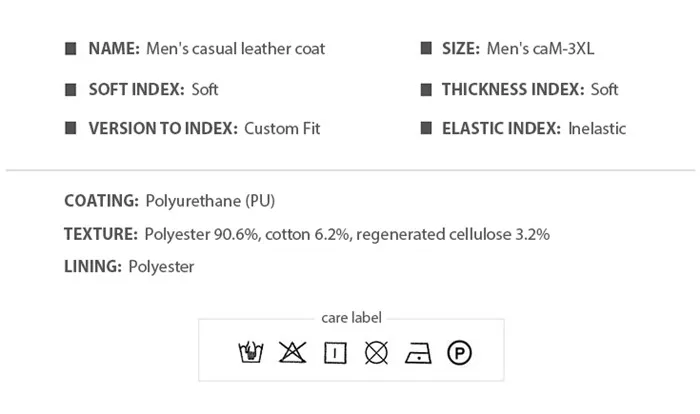Select the low-heat iron symbol

(418, 353)
